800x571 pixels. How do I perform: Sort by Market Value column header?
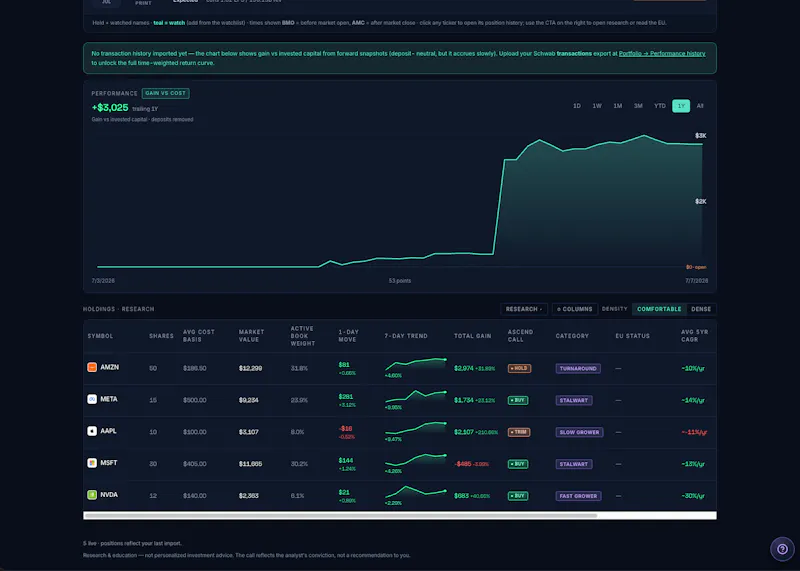pos(252,336)
